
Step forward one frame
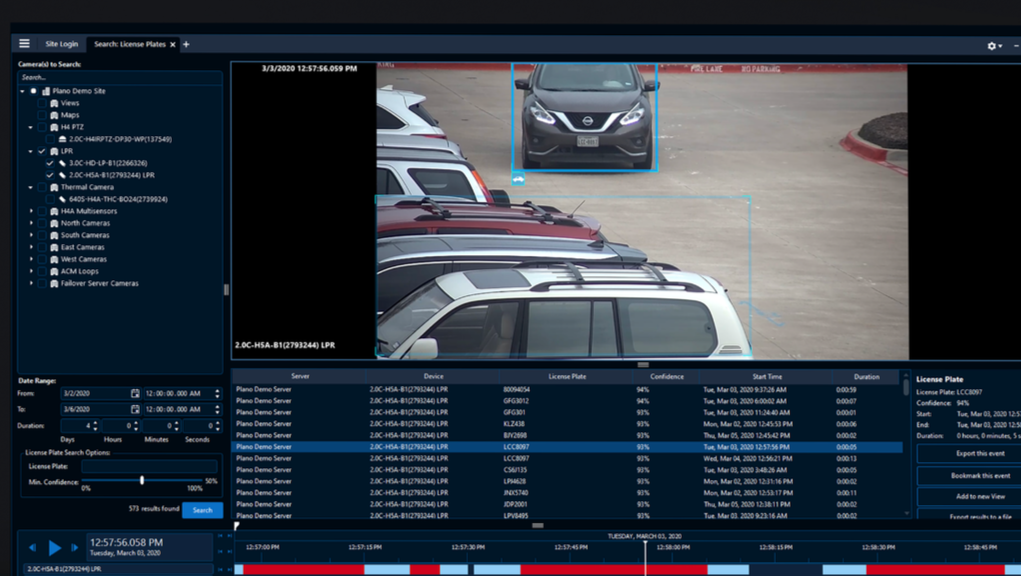pyautogui.click(x=75, y=548)
